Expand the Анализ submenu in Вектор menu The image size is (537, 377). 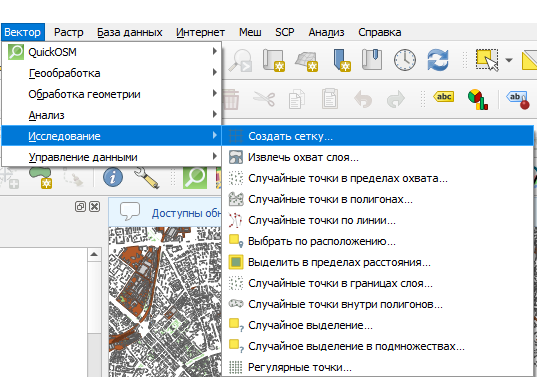(112, 115)
